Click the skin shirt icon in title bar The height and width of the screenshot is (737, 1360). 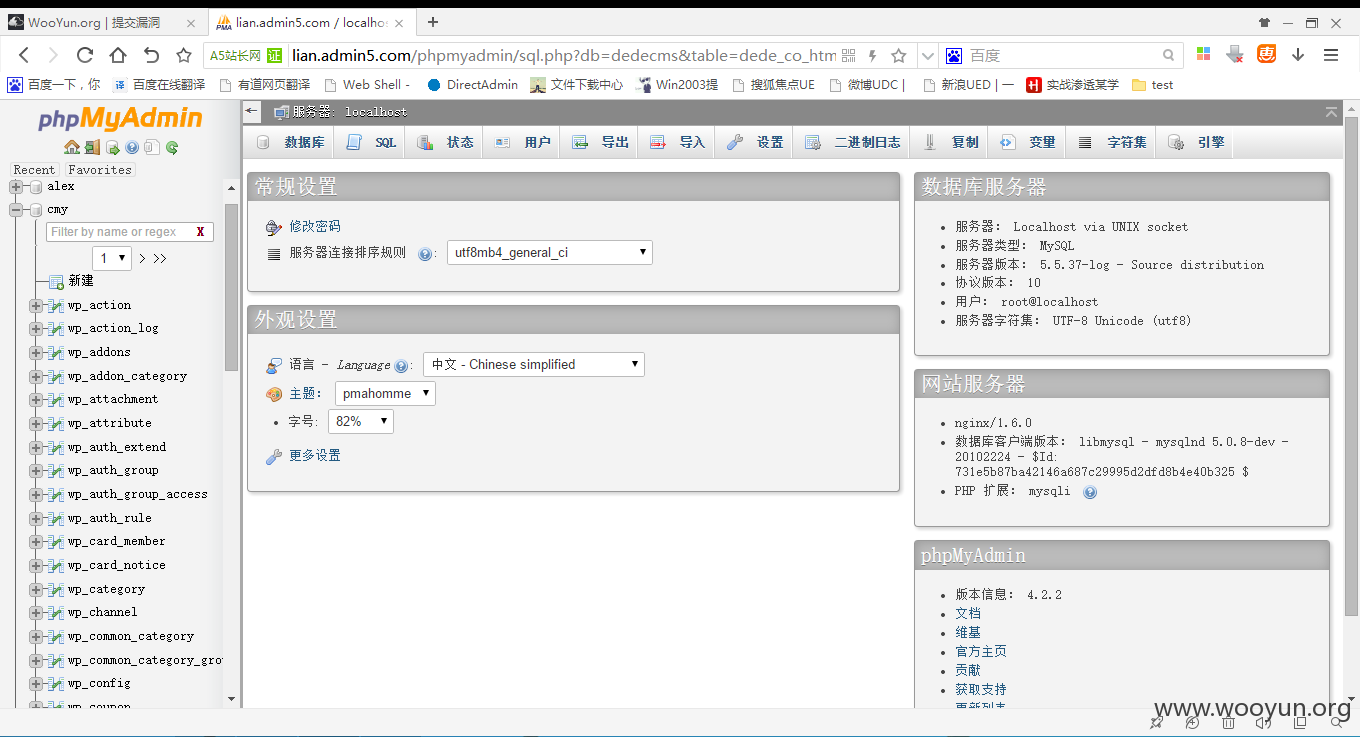(1264, 22)
